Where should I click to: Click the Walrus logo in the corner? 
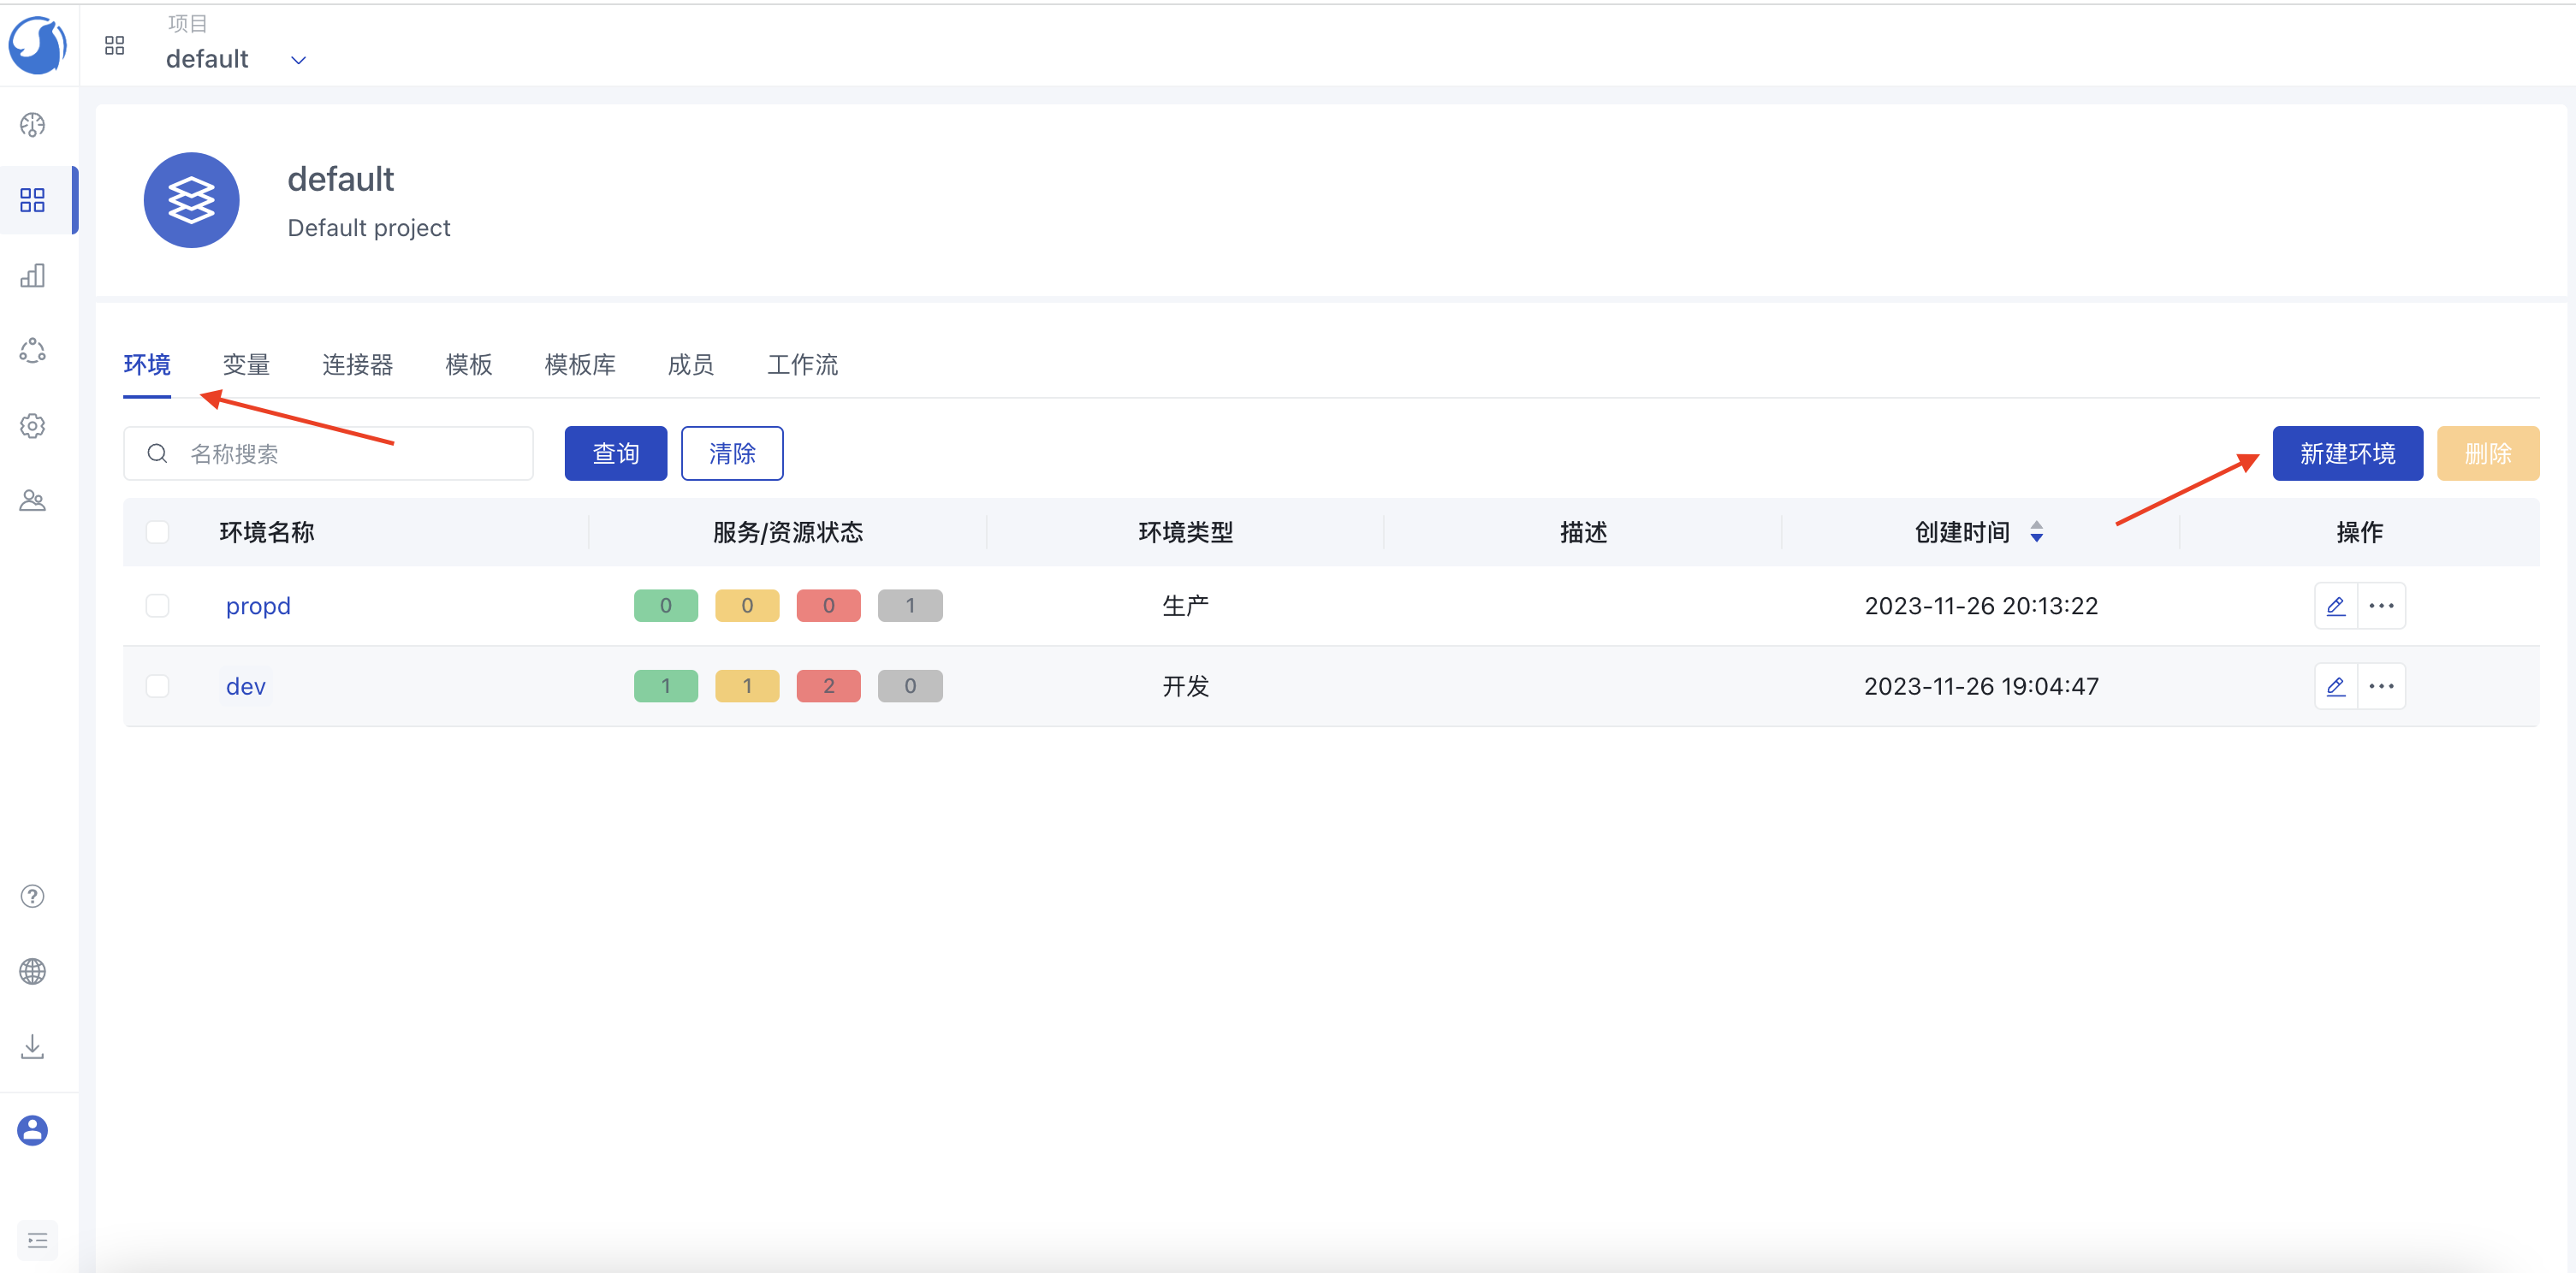37,45
